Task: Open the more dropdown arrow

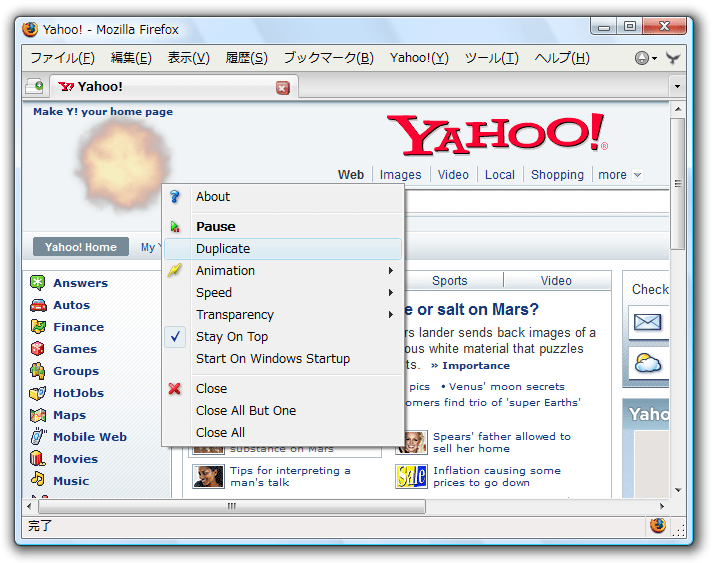Action: [638, 175]
